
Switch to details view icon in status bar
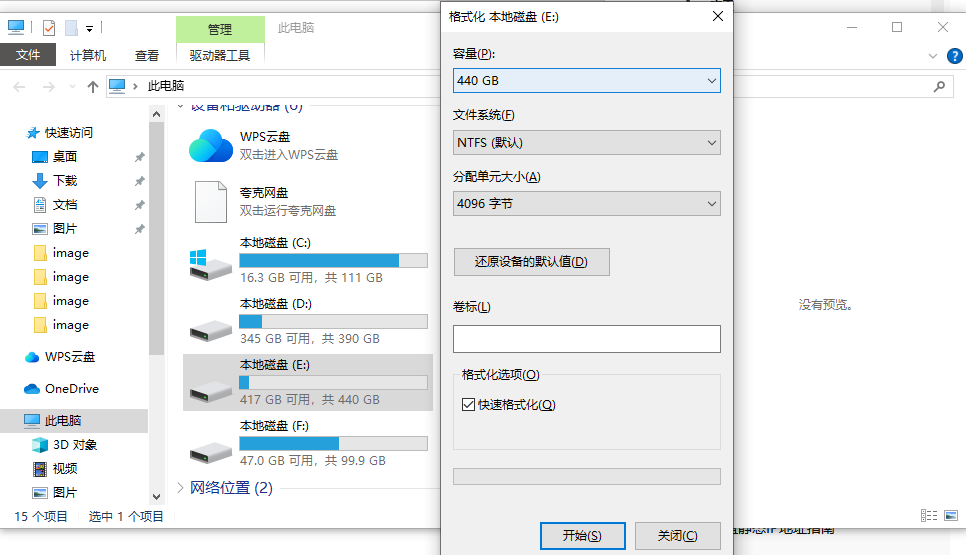point(928,516)
